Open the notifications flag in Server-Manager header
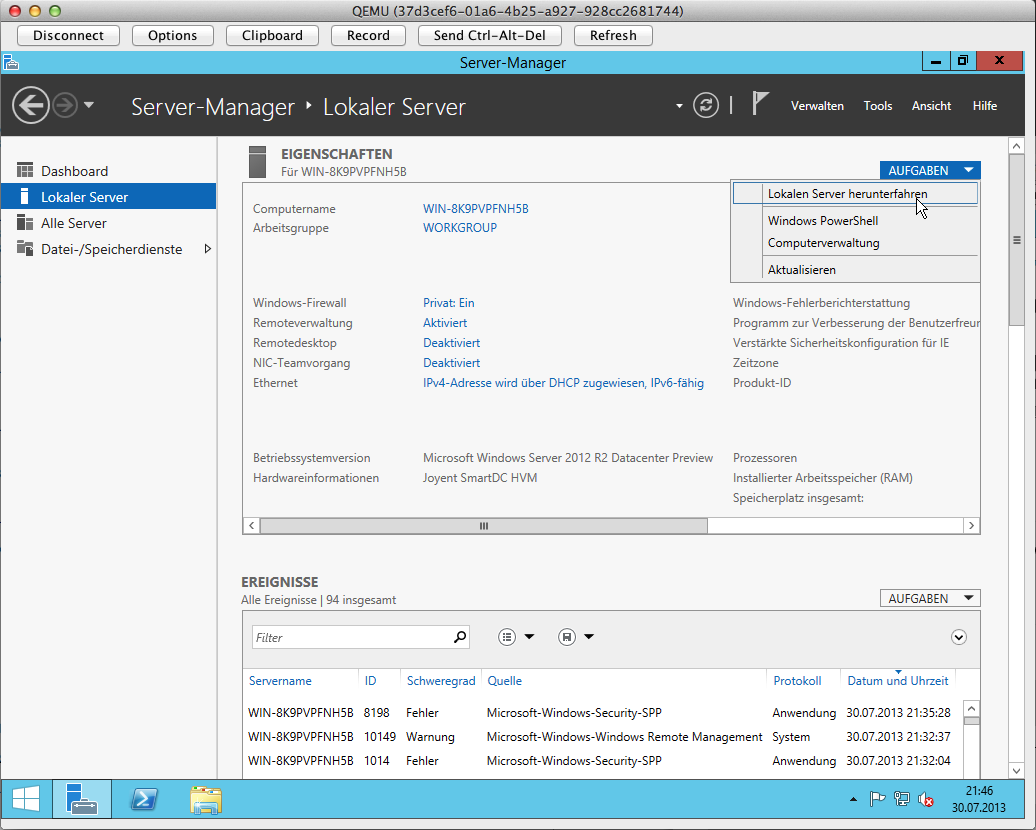Viewport: 1036px width, 830px height. [x=760, y=104]
